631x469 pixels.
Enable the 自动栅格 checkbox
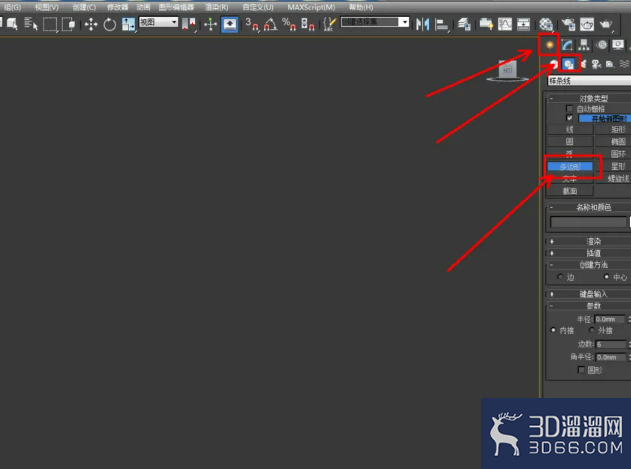click(569, 109)
